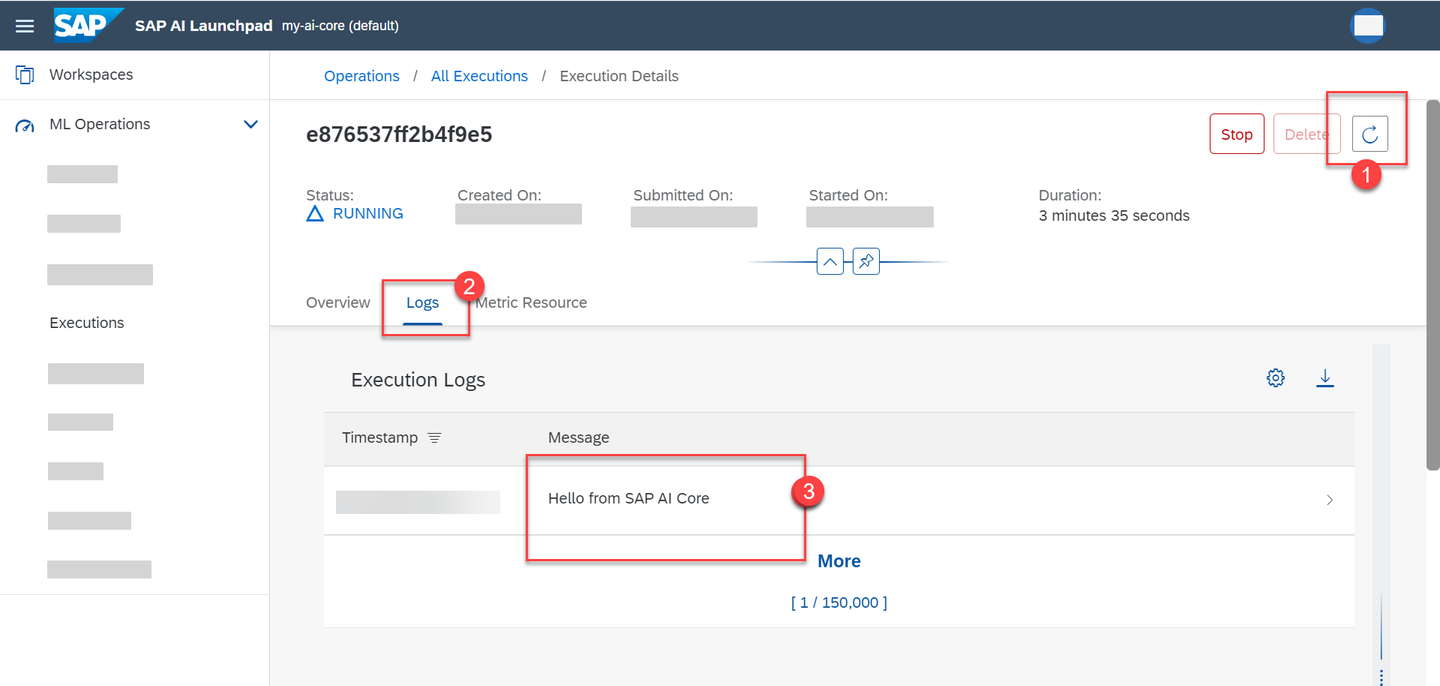Click the page vertical scrollbar
This screenshot has height=686, width=1440.
[1432, 285]
